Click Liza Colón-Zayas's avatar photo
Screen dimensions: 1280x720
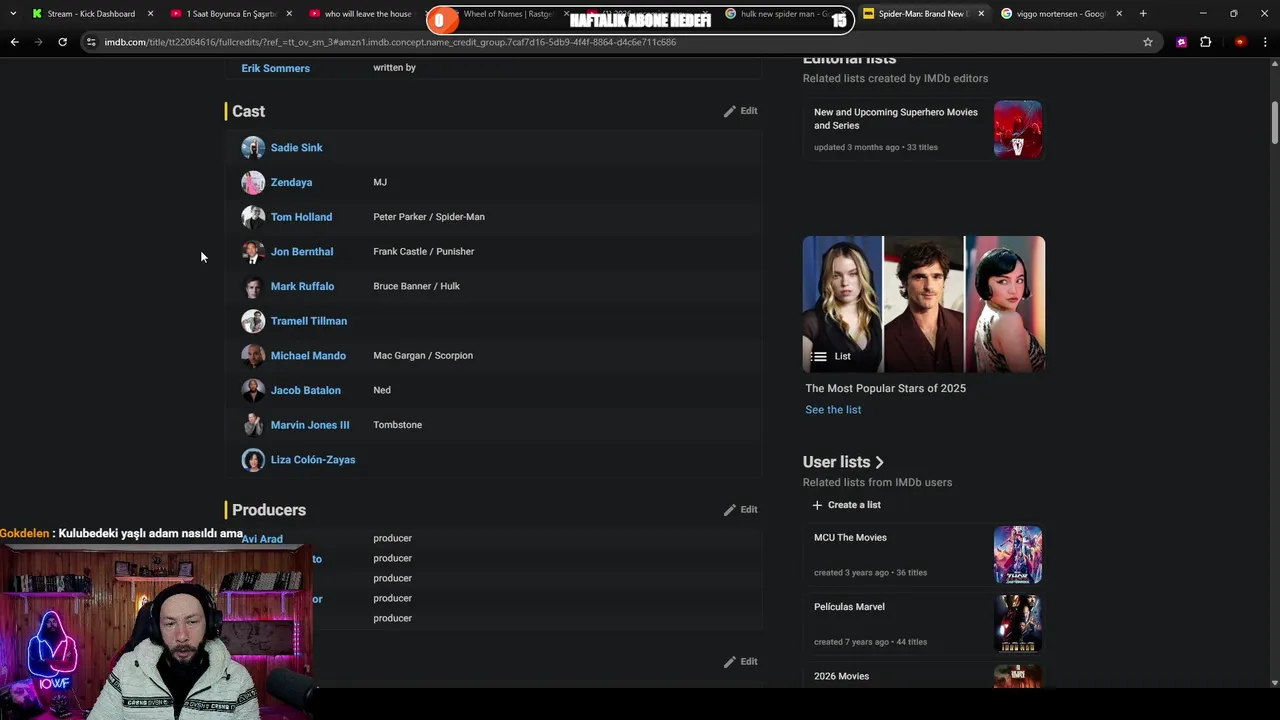[x=253, y=460]
